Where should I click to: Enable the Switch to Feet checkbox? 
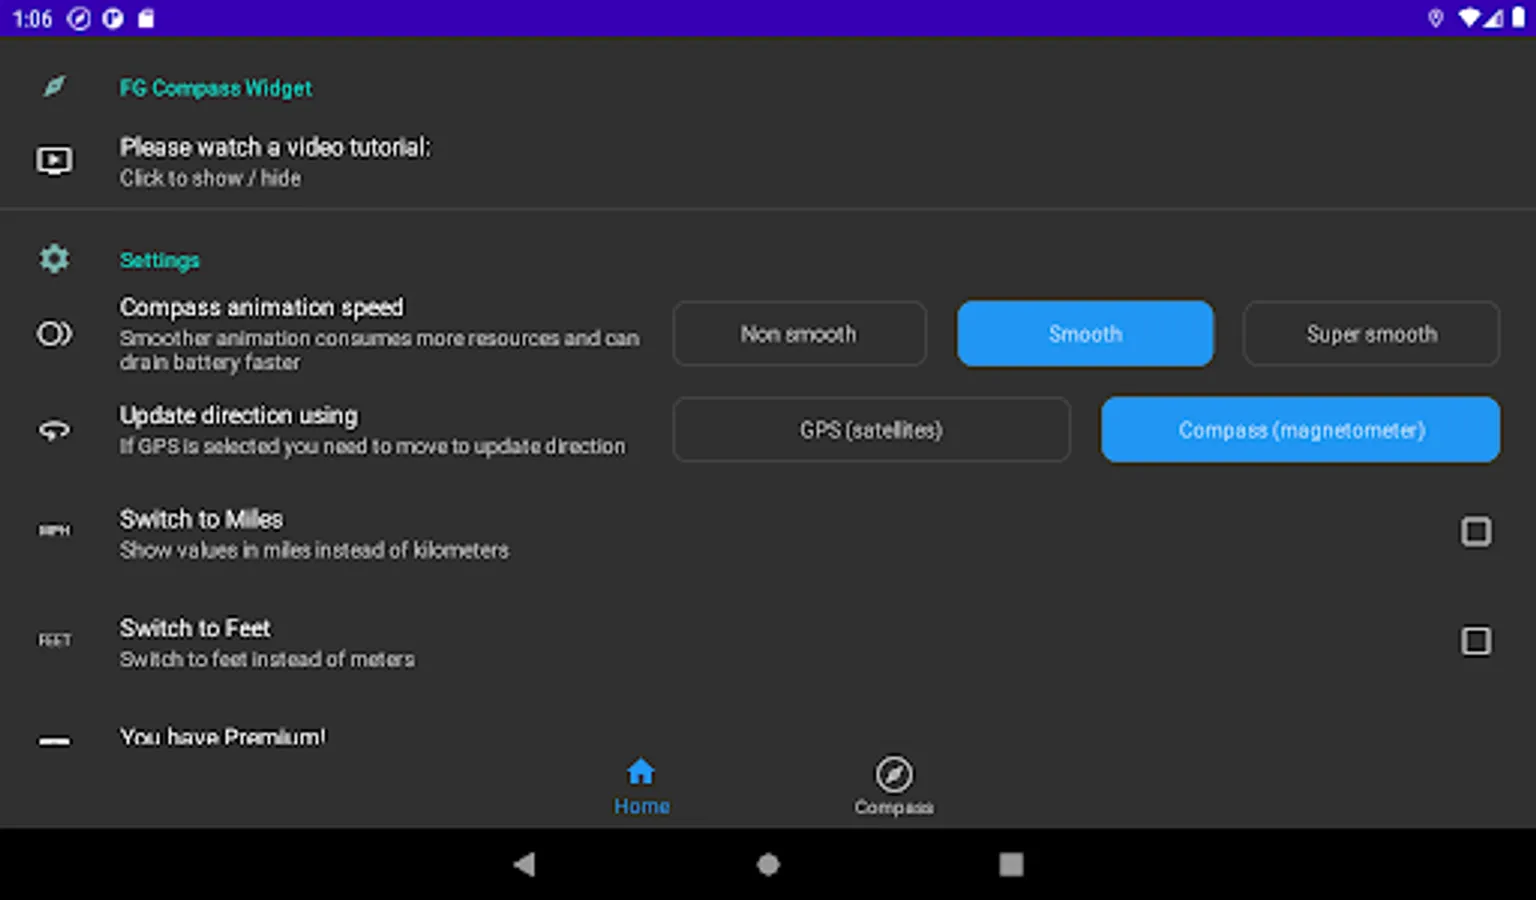coord(1476,640)
